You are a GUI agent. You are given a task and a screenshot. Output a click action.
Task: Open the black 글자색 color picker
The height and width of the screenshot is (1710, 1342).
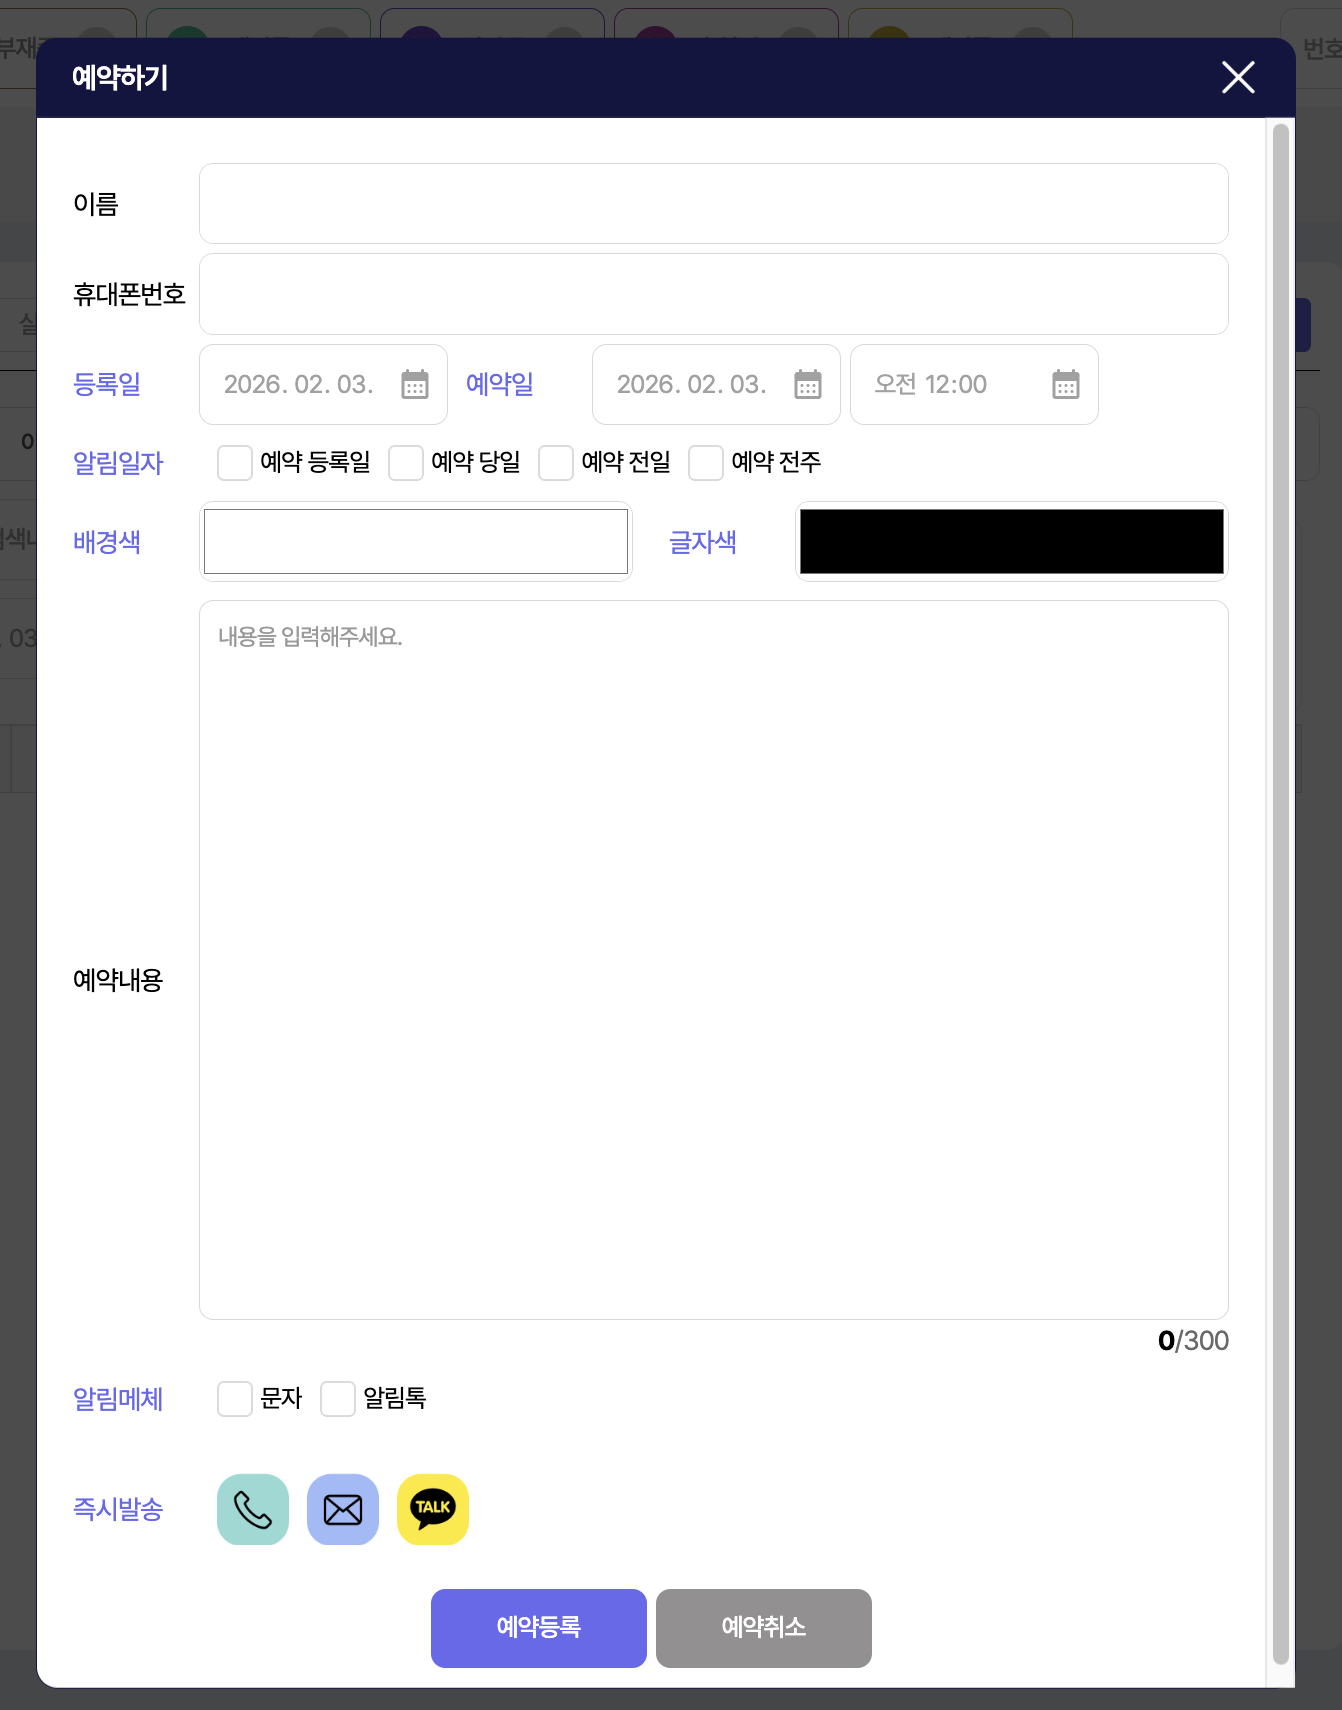coord(1011,542)
